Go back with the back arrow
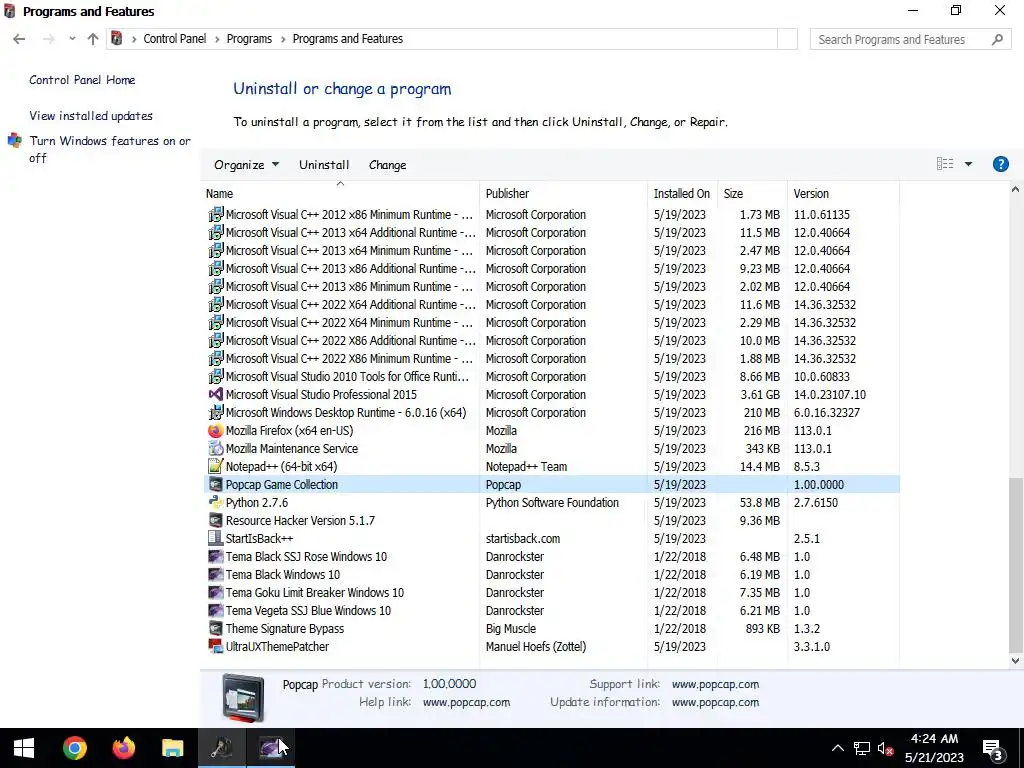The height and width of the screenshot is (768, 1024). coord(19,39)
